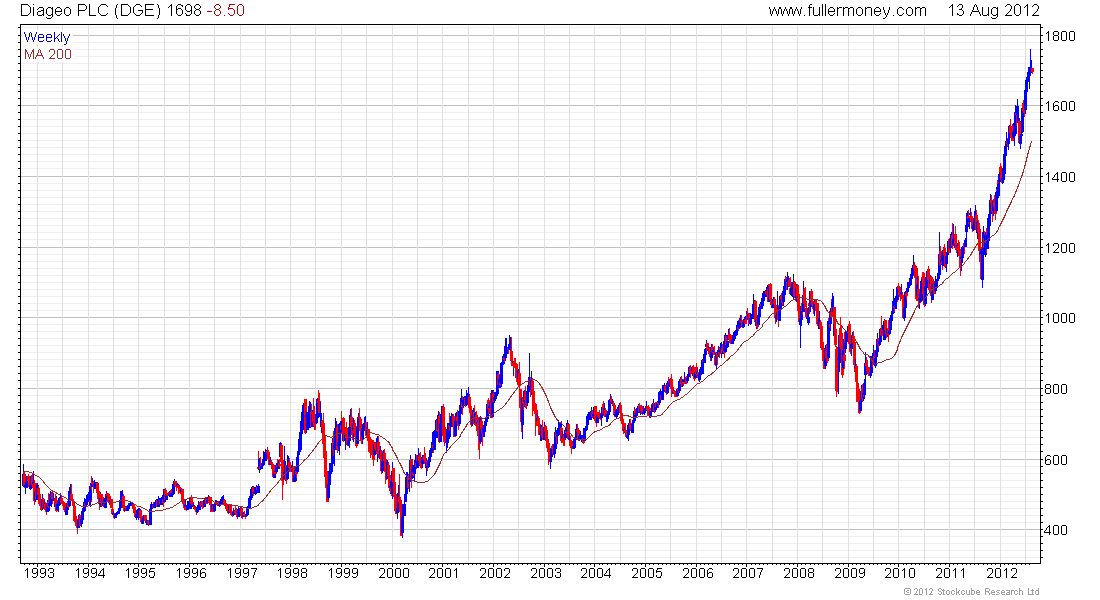
Task: Open the www.fullermoney.com link text
Action: click(847, 11)
